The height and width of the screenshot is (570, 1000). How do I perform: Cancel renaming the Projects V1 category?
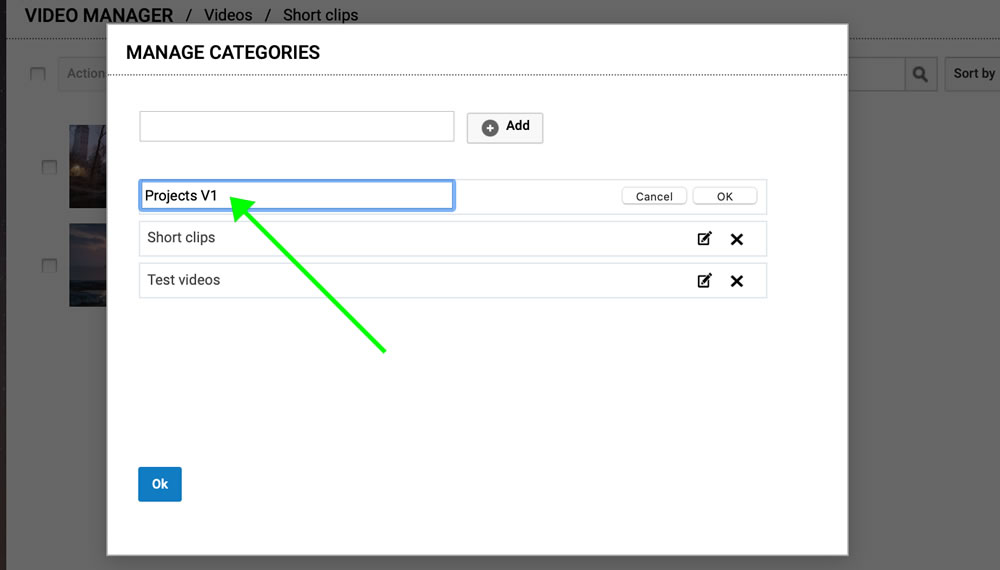tap(654, 196)
